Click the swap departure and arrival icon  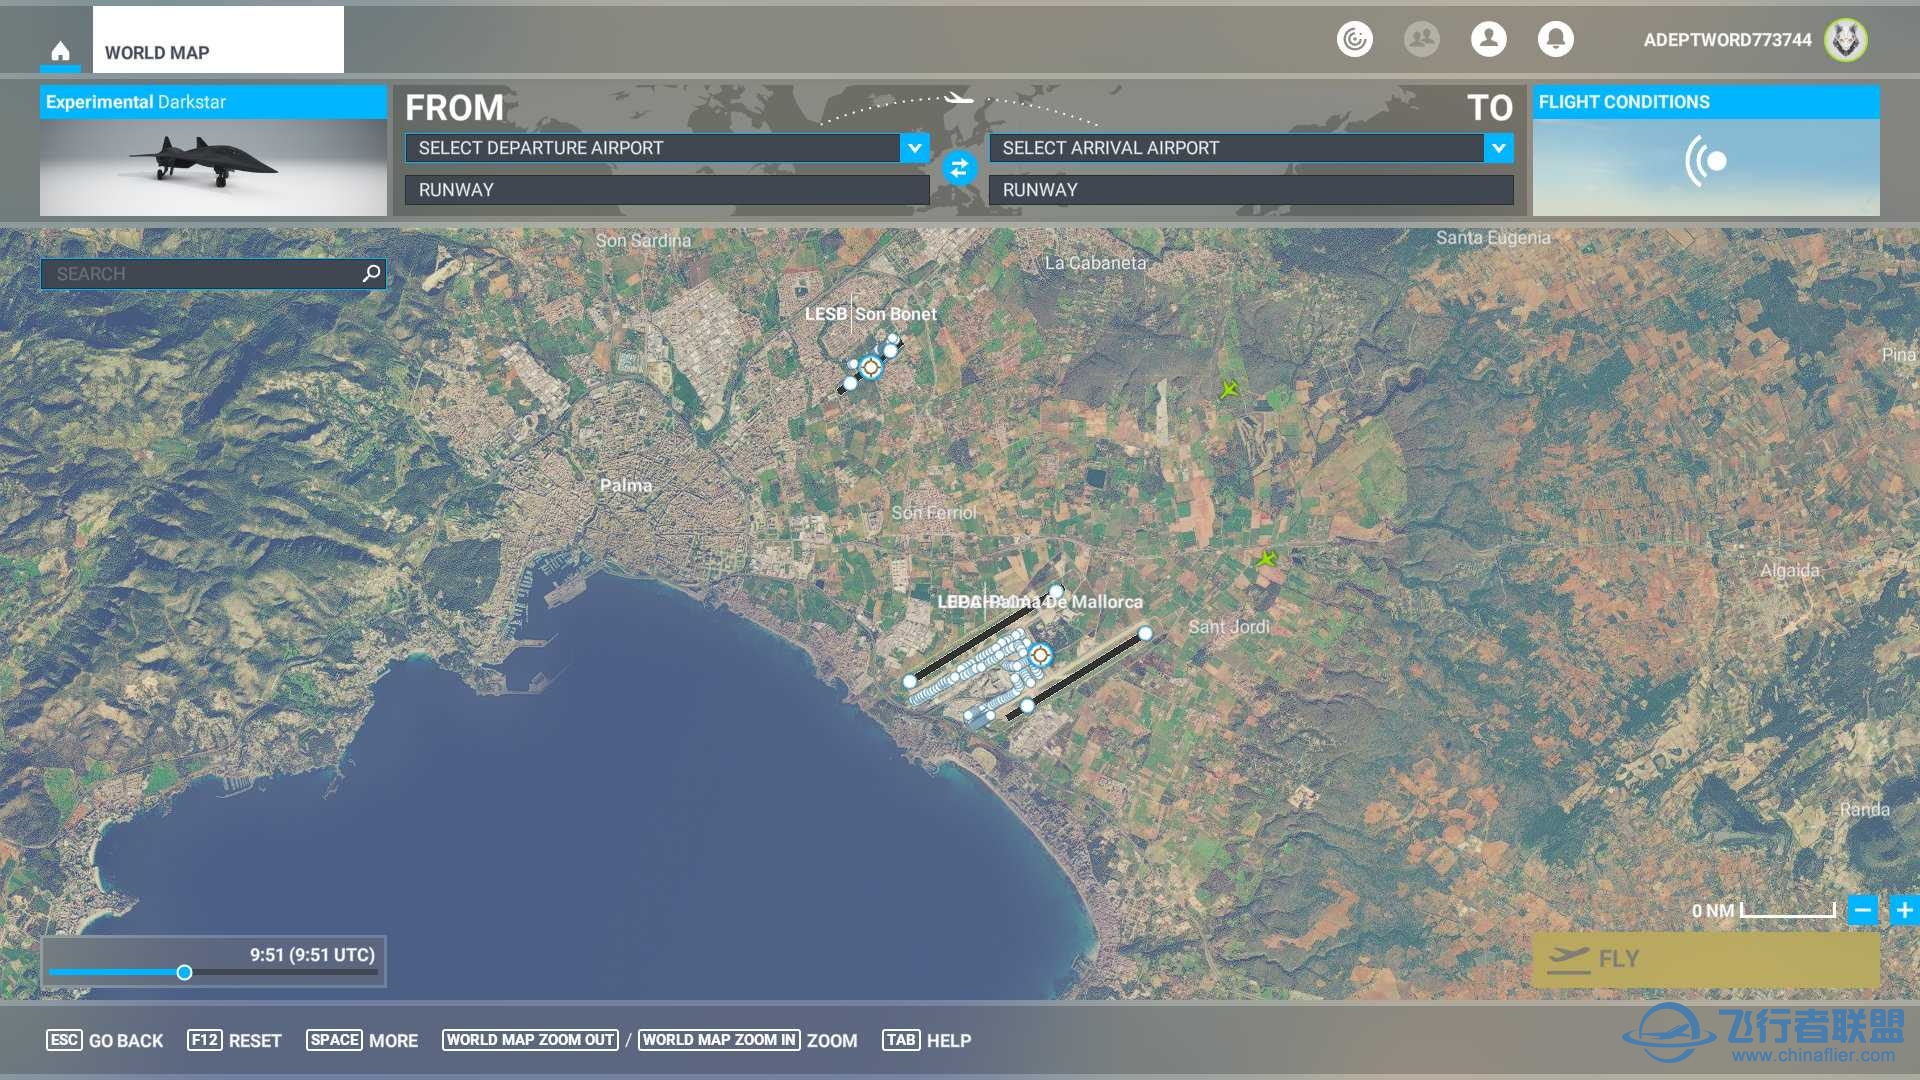(959, 169)
